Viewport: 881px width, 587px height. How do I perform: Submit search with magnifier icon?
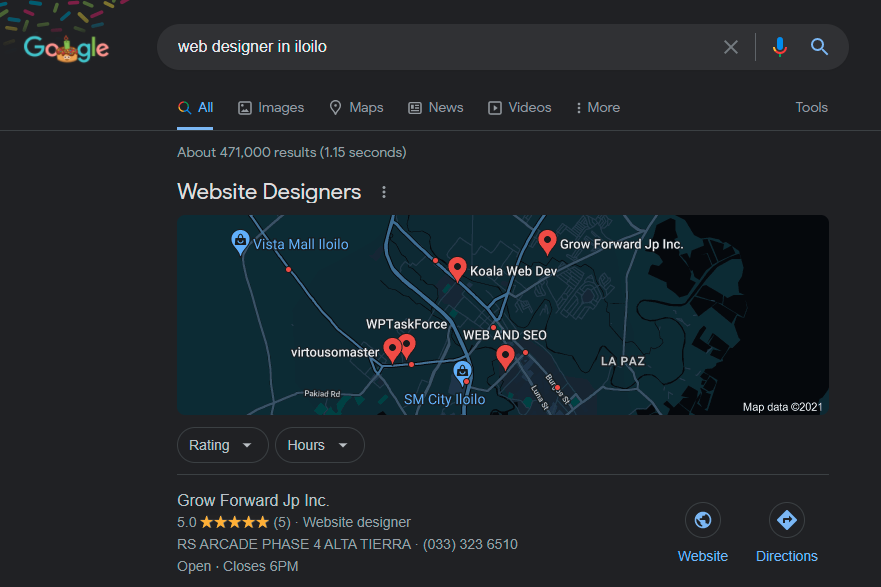pos(819,47)
